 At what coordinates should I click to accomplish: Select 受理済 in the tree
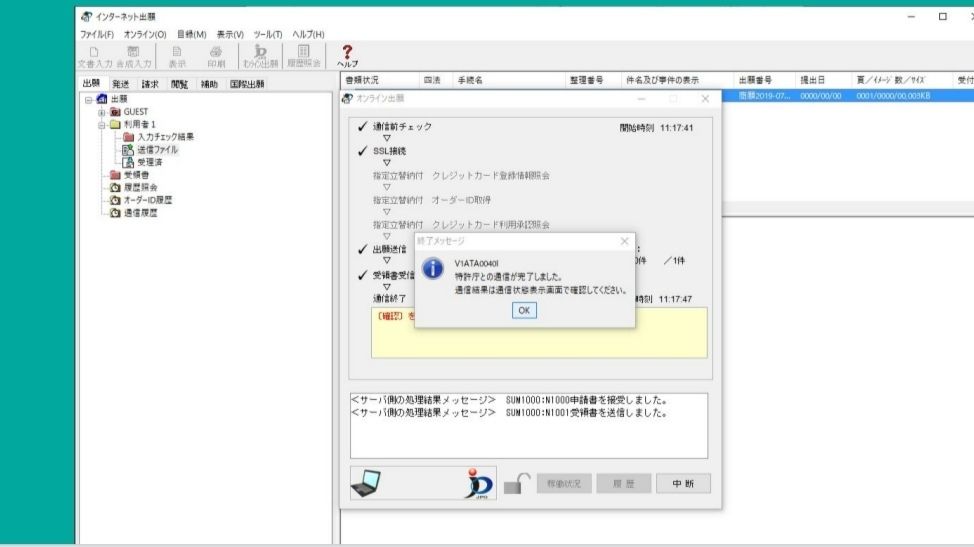click(151, 161)
